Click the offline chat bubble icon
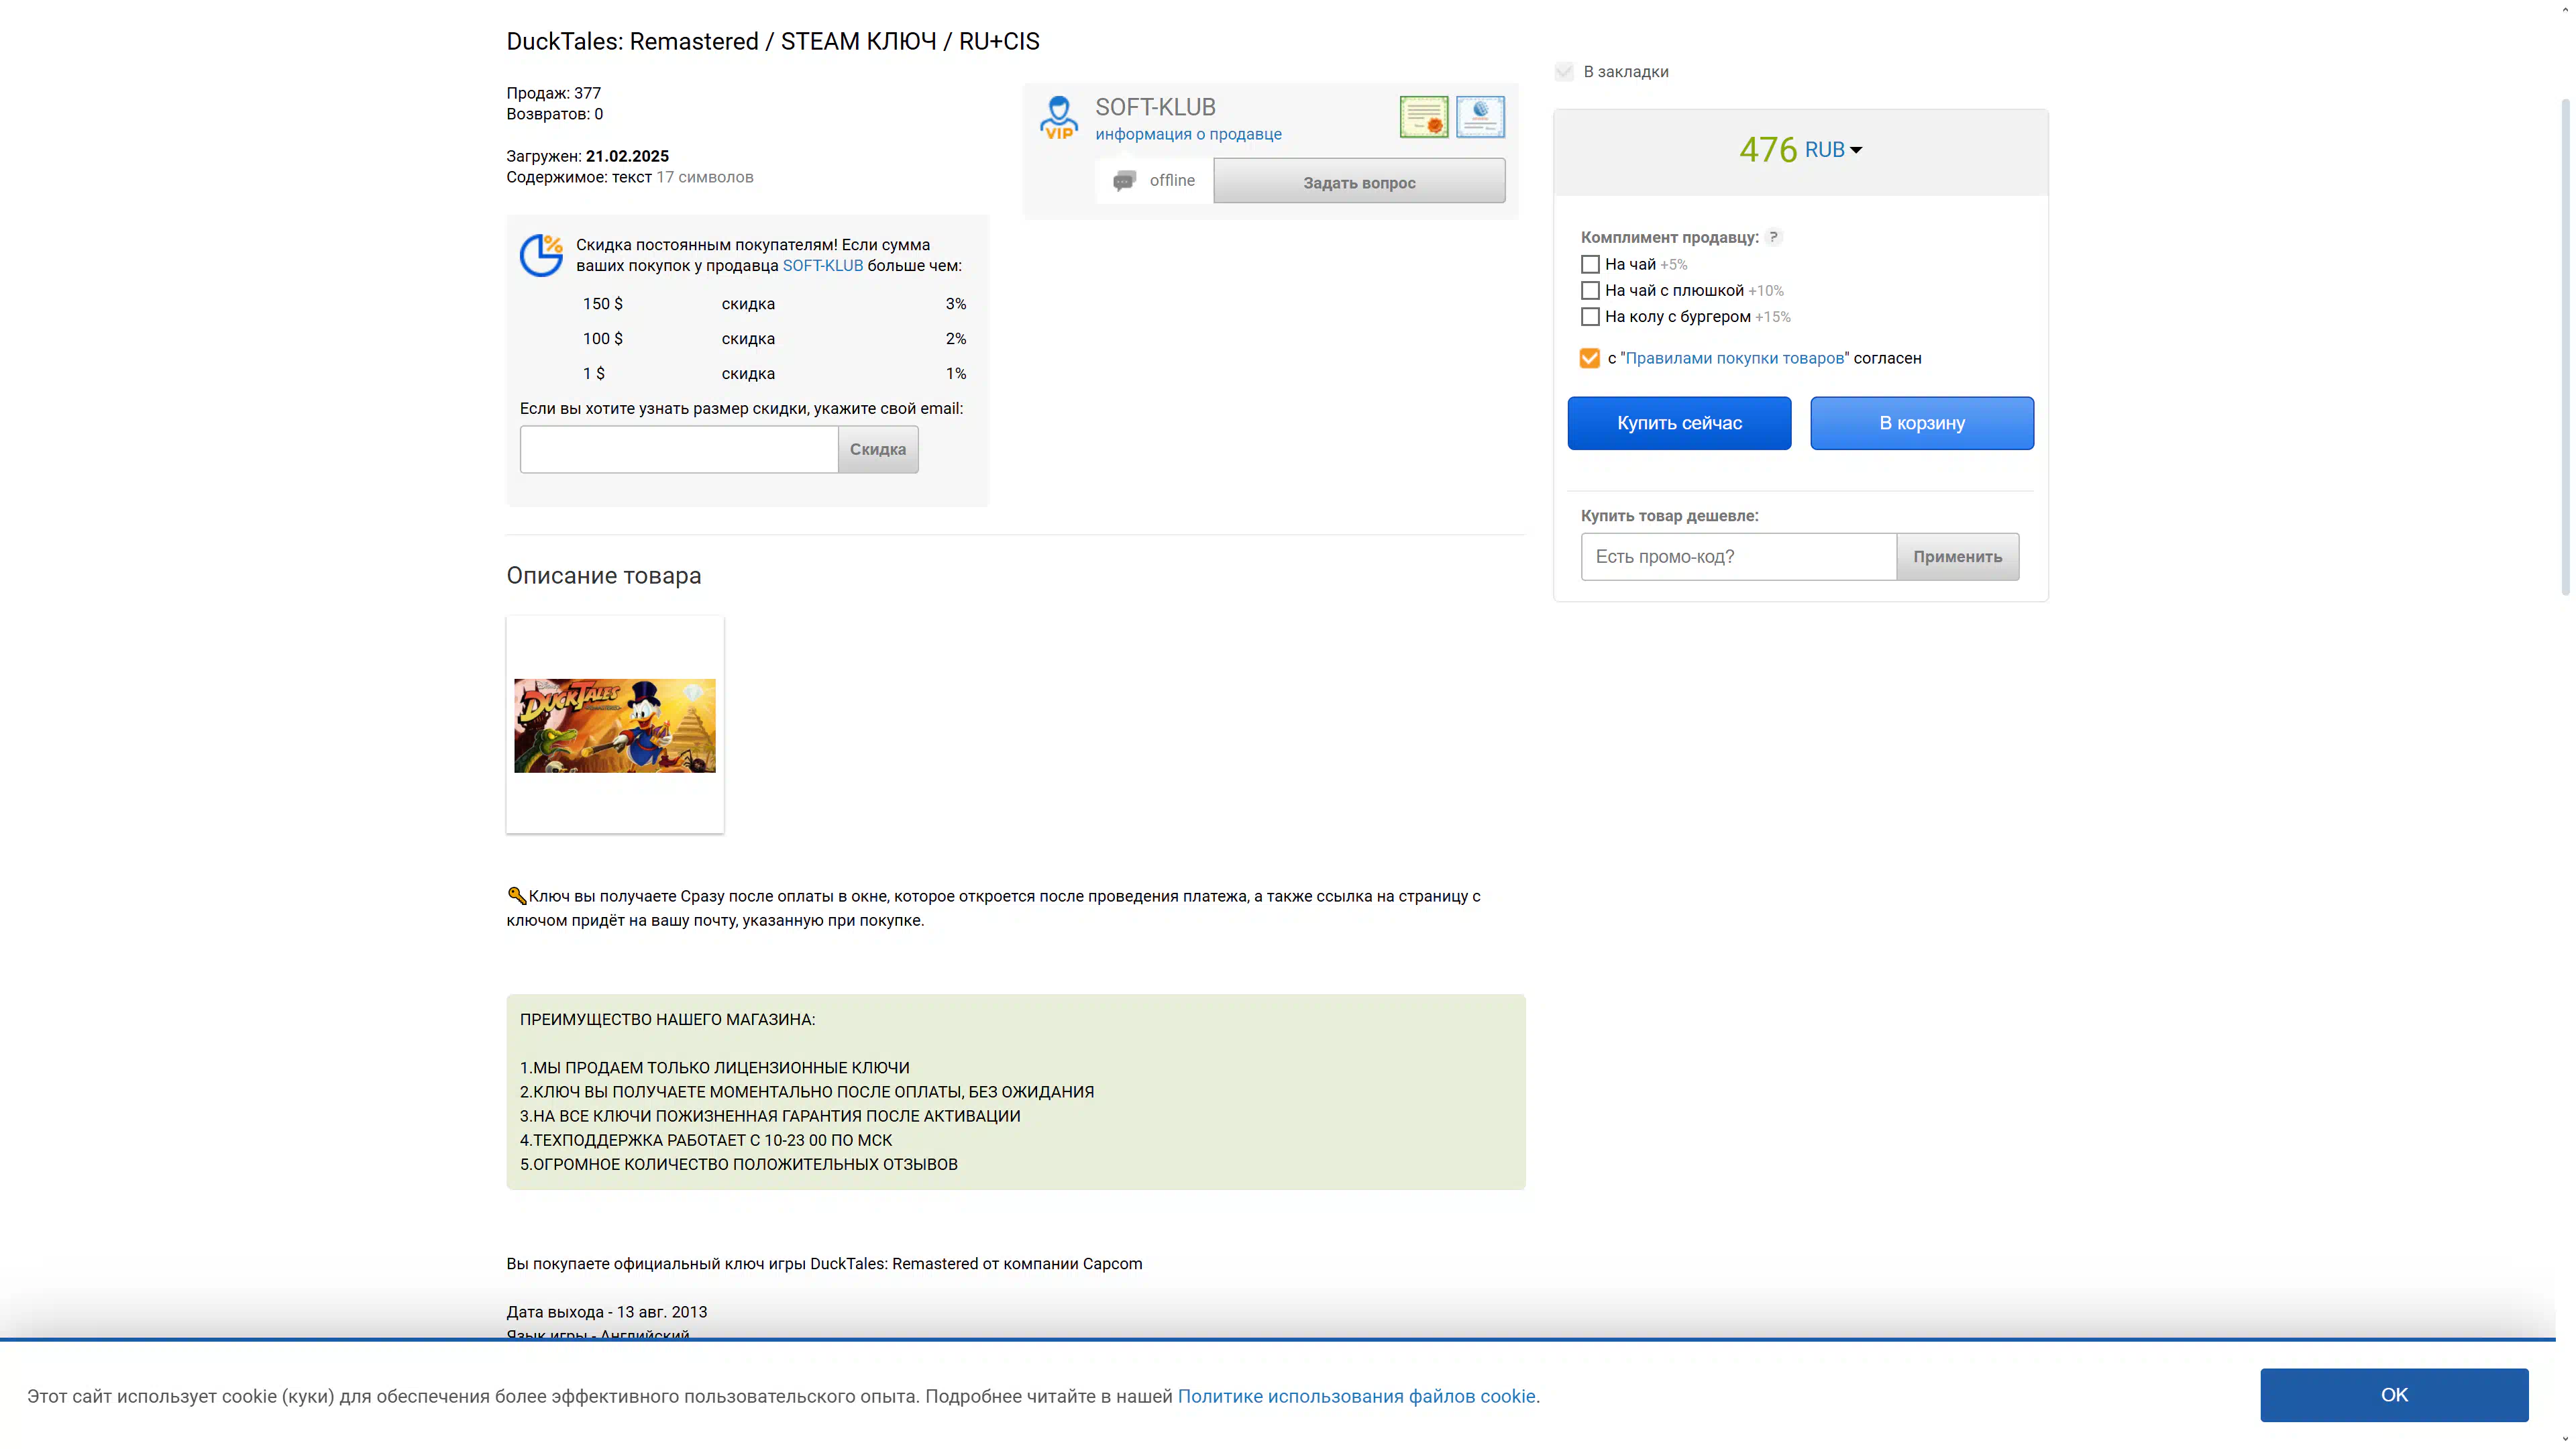 point(1124,181)
